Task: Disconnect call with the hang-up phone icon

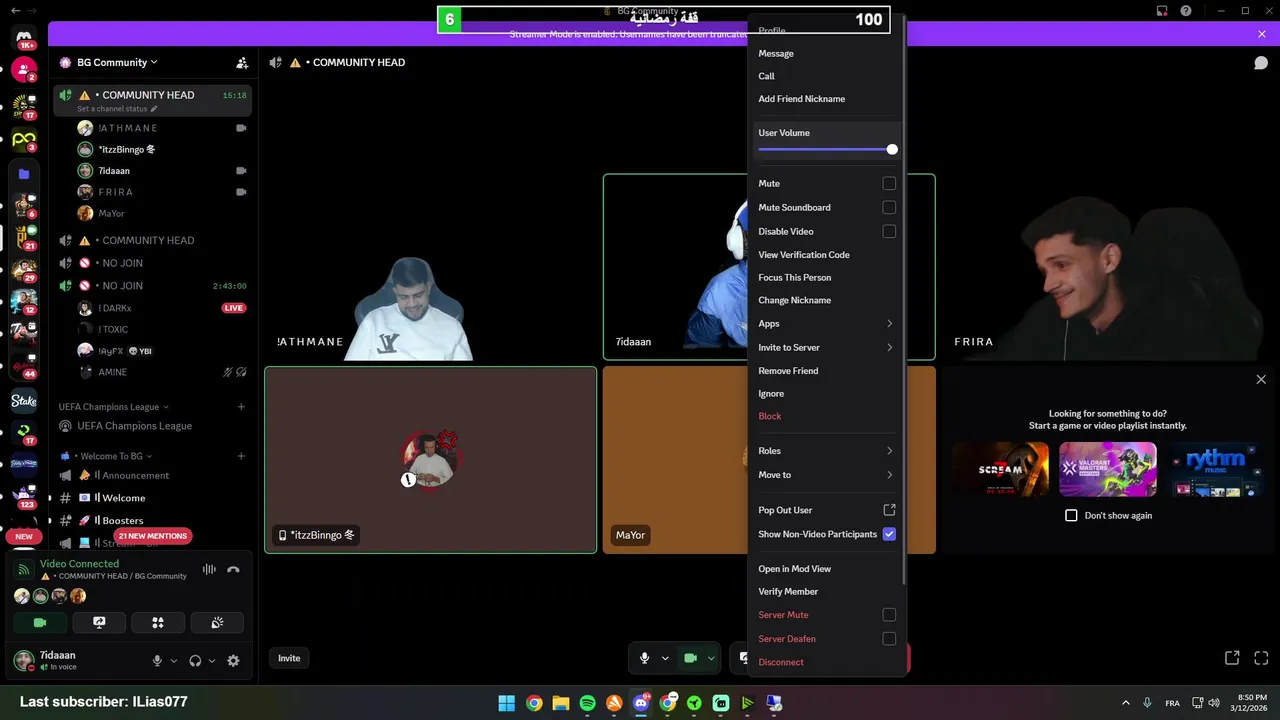Action: [x=233, y=570]
